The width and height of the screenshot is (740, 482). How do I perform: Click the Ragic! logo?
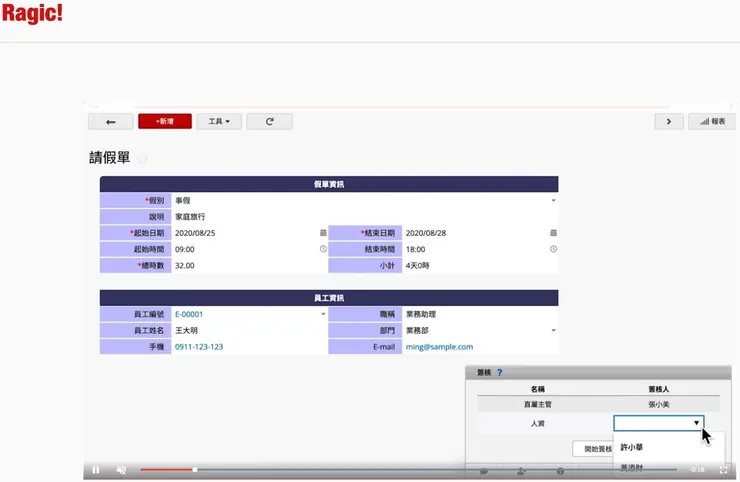pyautogui.click(x=33, y=13)
